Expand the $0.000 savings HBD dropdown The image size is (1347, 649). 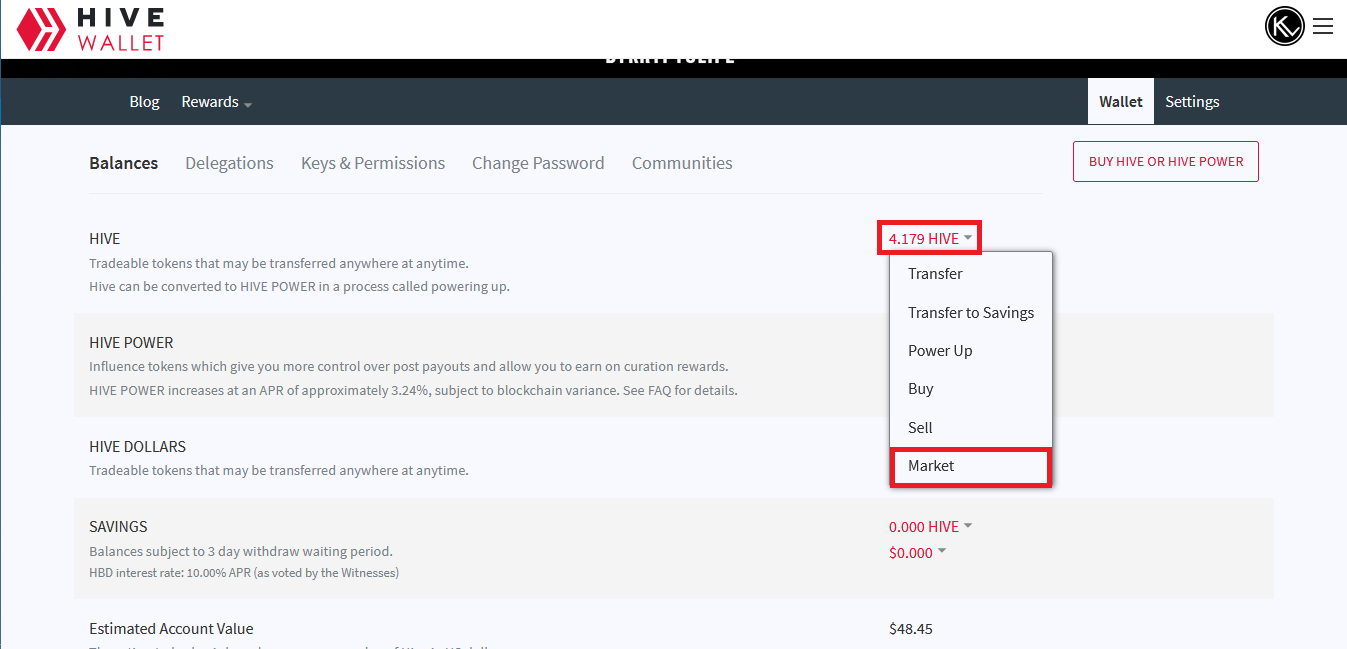917,553
